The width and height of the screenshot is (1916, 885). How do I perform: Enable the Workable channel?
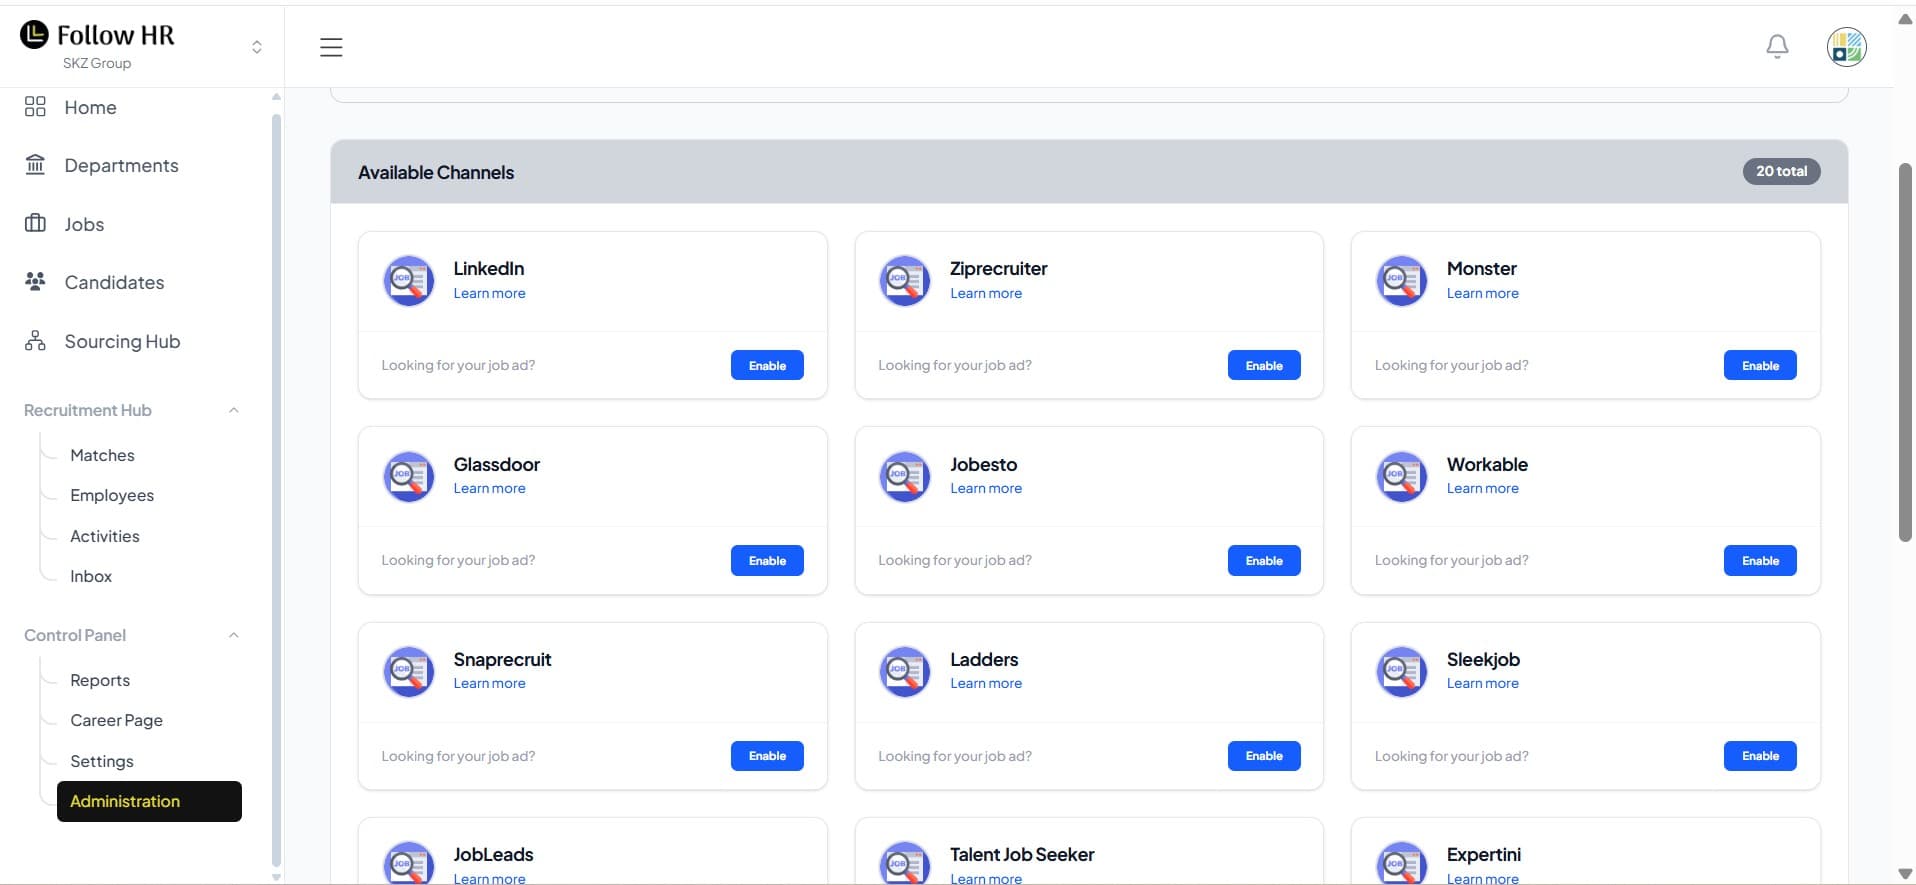click(x=1760, y=560)
